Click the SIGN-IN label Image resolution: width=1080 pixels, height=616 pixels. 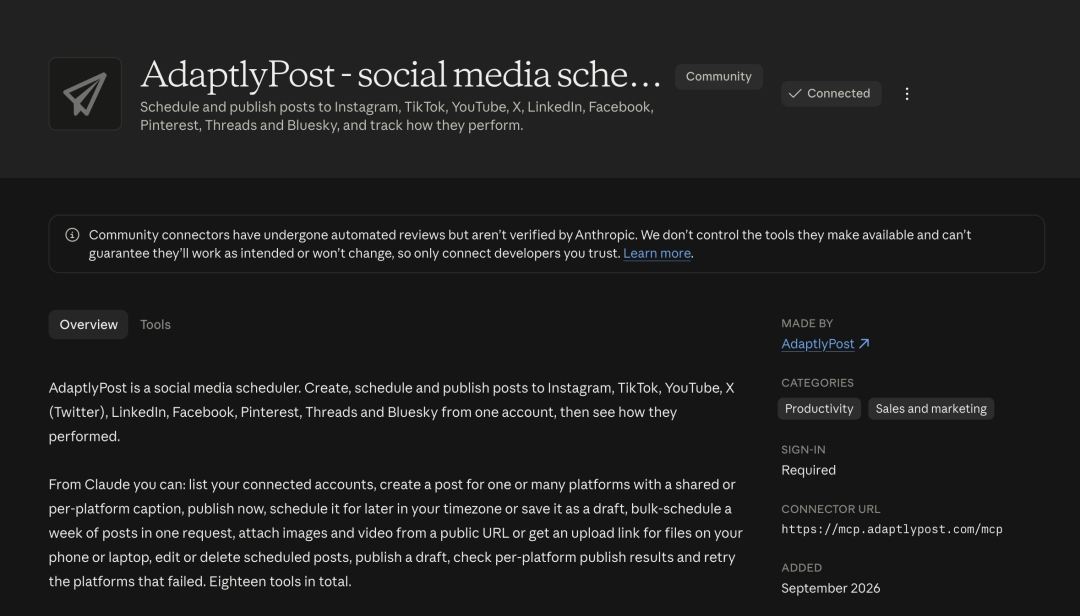tap(803, 450)
